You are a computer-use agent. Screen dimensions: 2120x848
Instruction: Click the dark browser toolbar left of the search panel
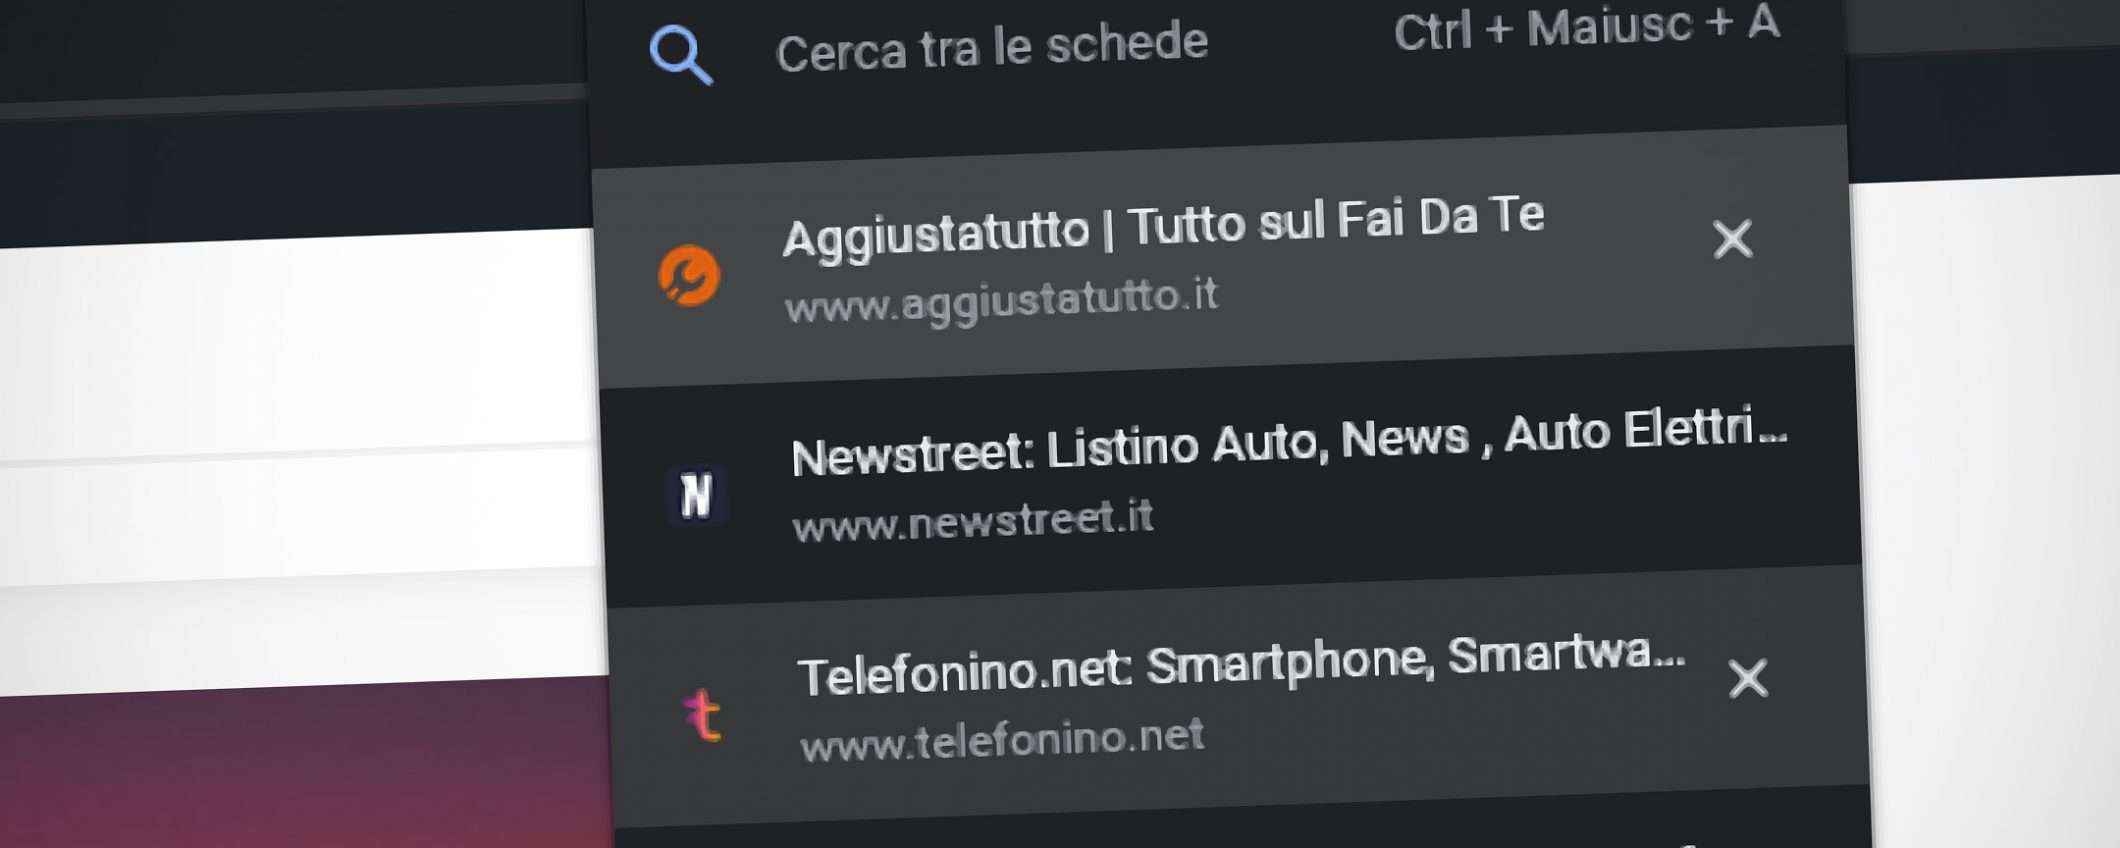300,170
